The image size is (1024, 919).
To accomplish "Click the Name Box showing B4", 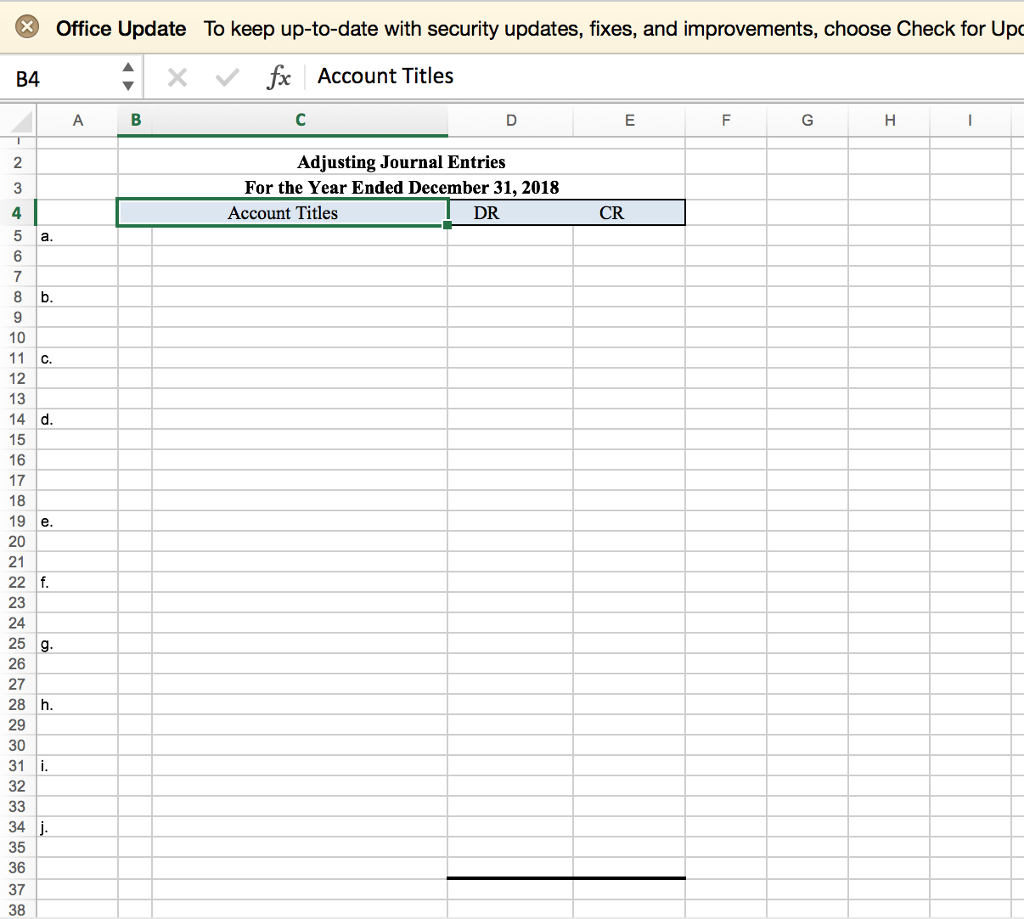I will click(55, 76).
